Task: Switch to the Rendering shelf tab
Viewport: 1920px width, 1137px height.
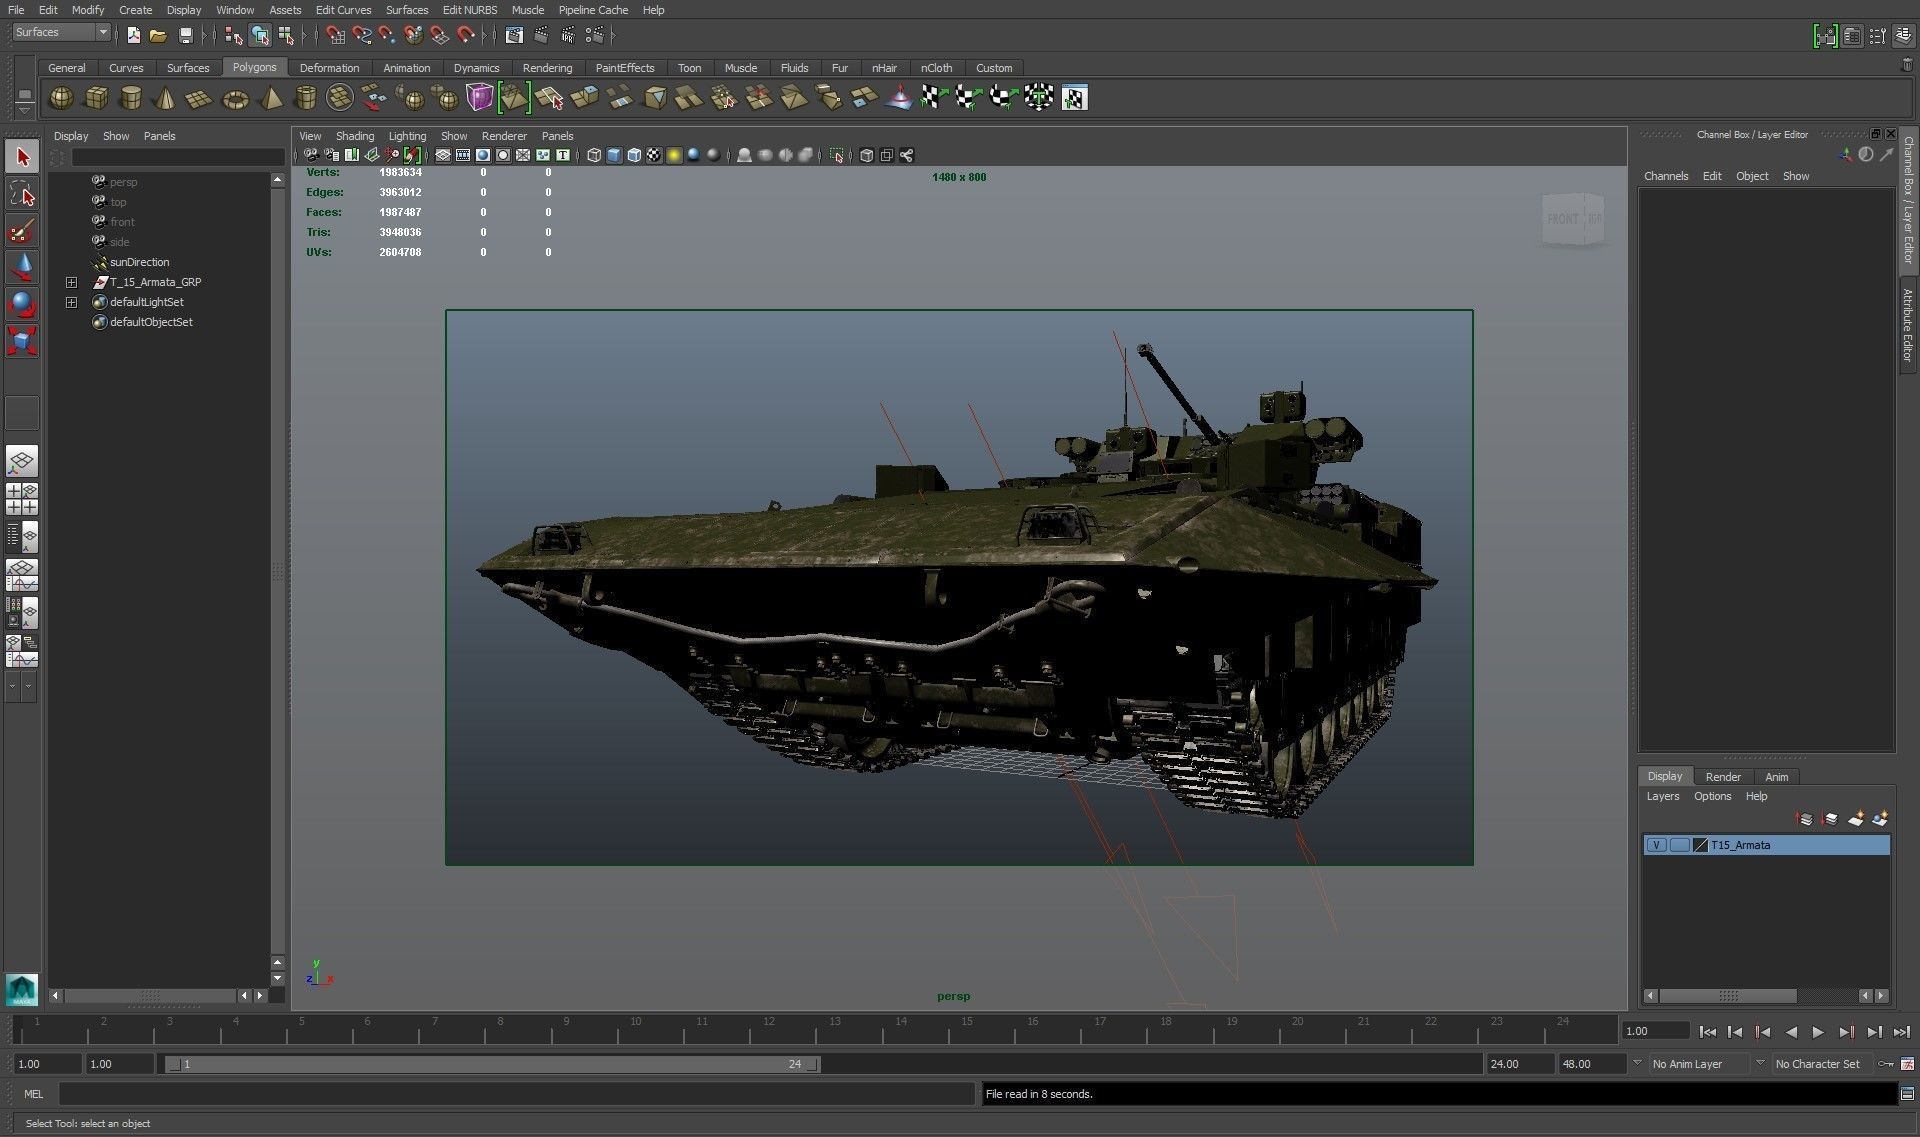Action: point(547,68)
